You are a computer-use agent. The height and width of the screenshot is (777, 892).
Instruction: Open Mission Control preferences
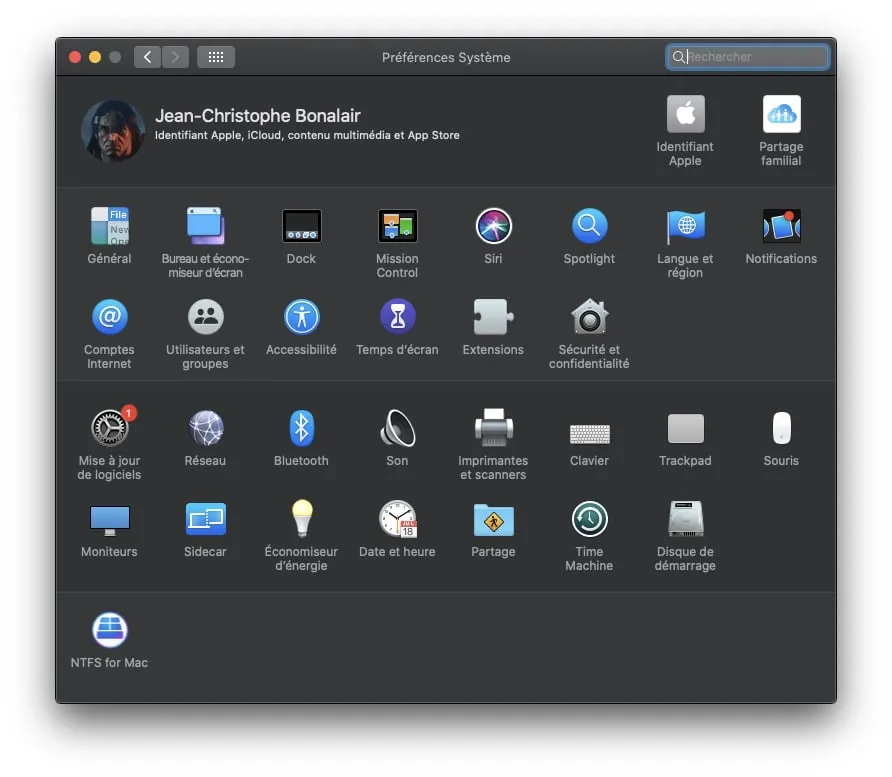397,226
